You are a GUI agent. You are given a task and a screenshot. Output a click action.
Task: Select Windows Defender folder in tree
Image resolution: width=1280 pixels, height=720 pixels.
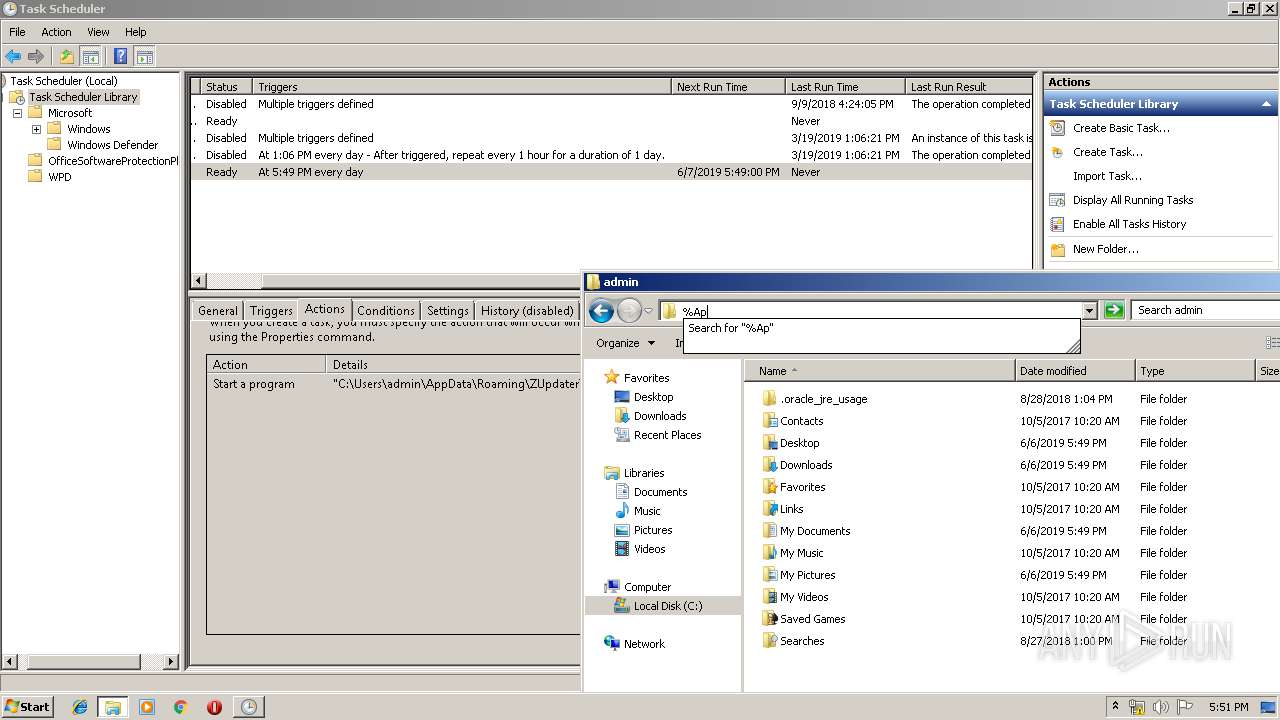pos(112,145)
